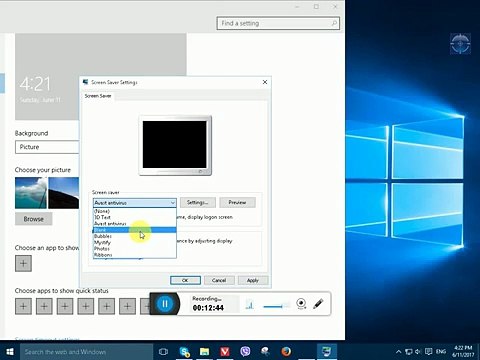Focus the Find a setting search field
Screen dimensions: 480x360
(278, 23)
